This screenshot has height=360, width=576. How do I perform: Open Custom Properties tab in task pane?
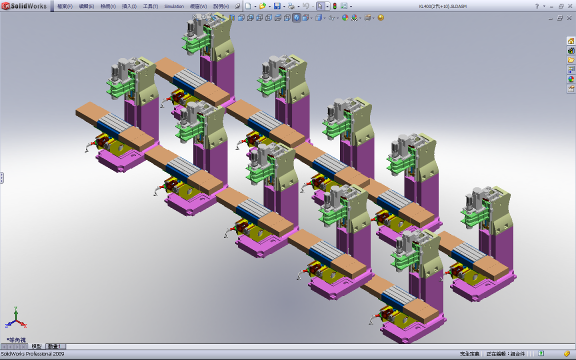[571, 89]
